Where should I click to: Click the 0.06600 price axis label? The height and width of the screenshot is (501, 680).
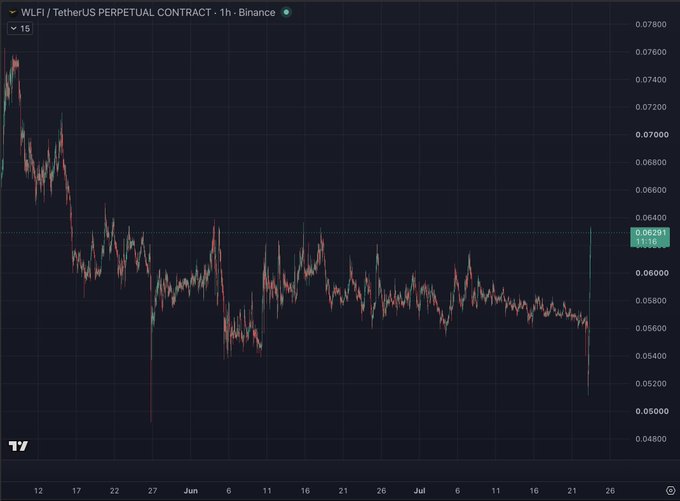[651, 190]
